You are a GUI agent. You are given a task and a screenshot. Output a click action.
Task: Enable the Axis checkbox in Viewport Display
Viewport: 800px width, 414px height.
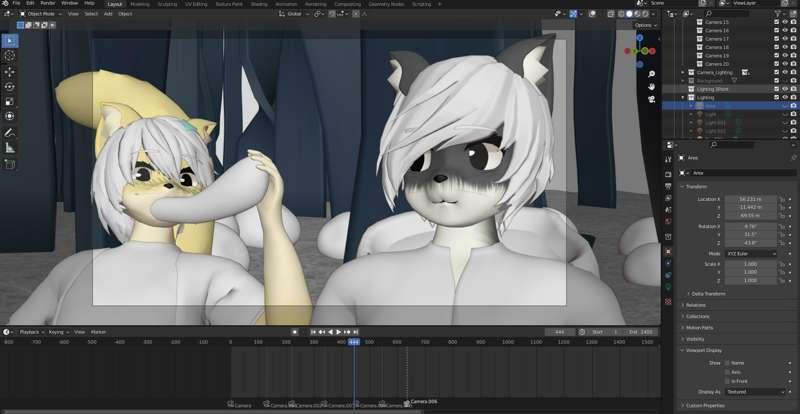[x=727, y=372]
